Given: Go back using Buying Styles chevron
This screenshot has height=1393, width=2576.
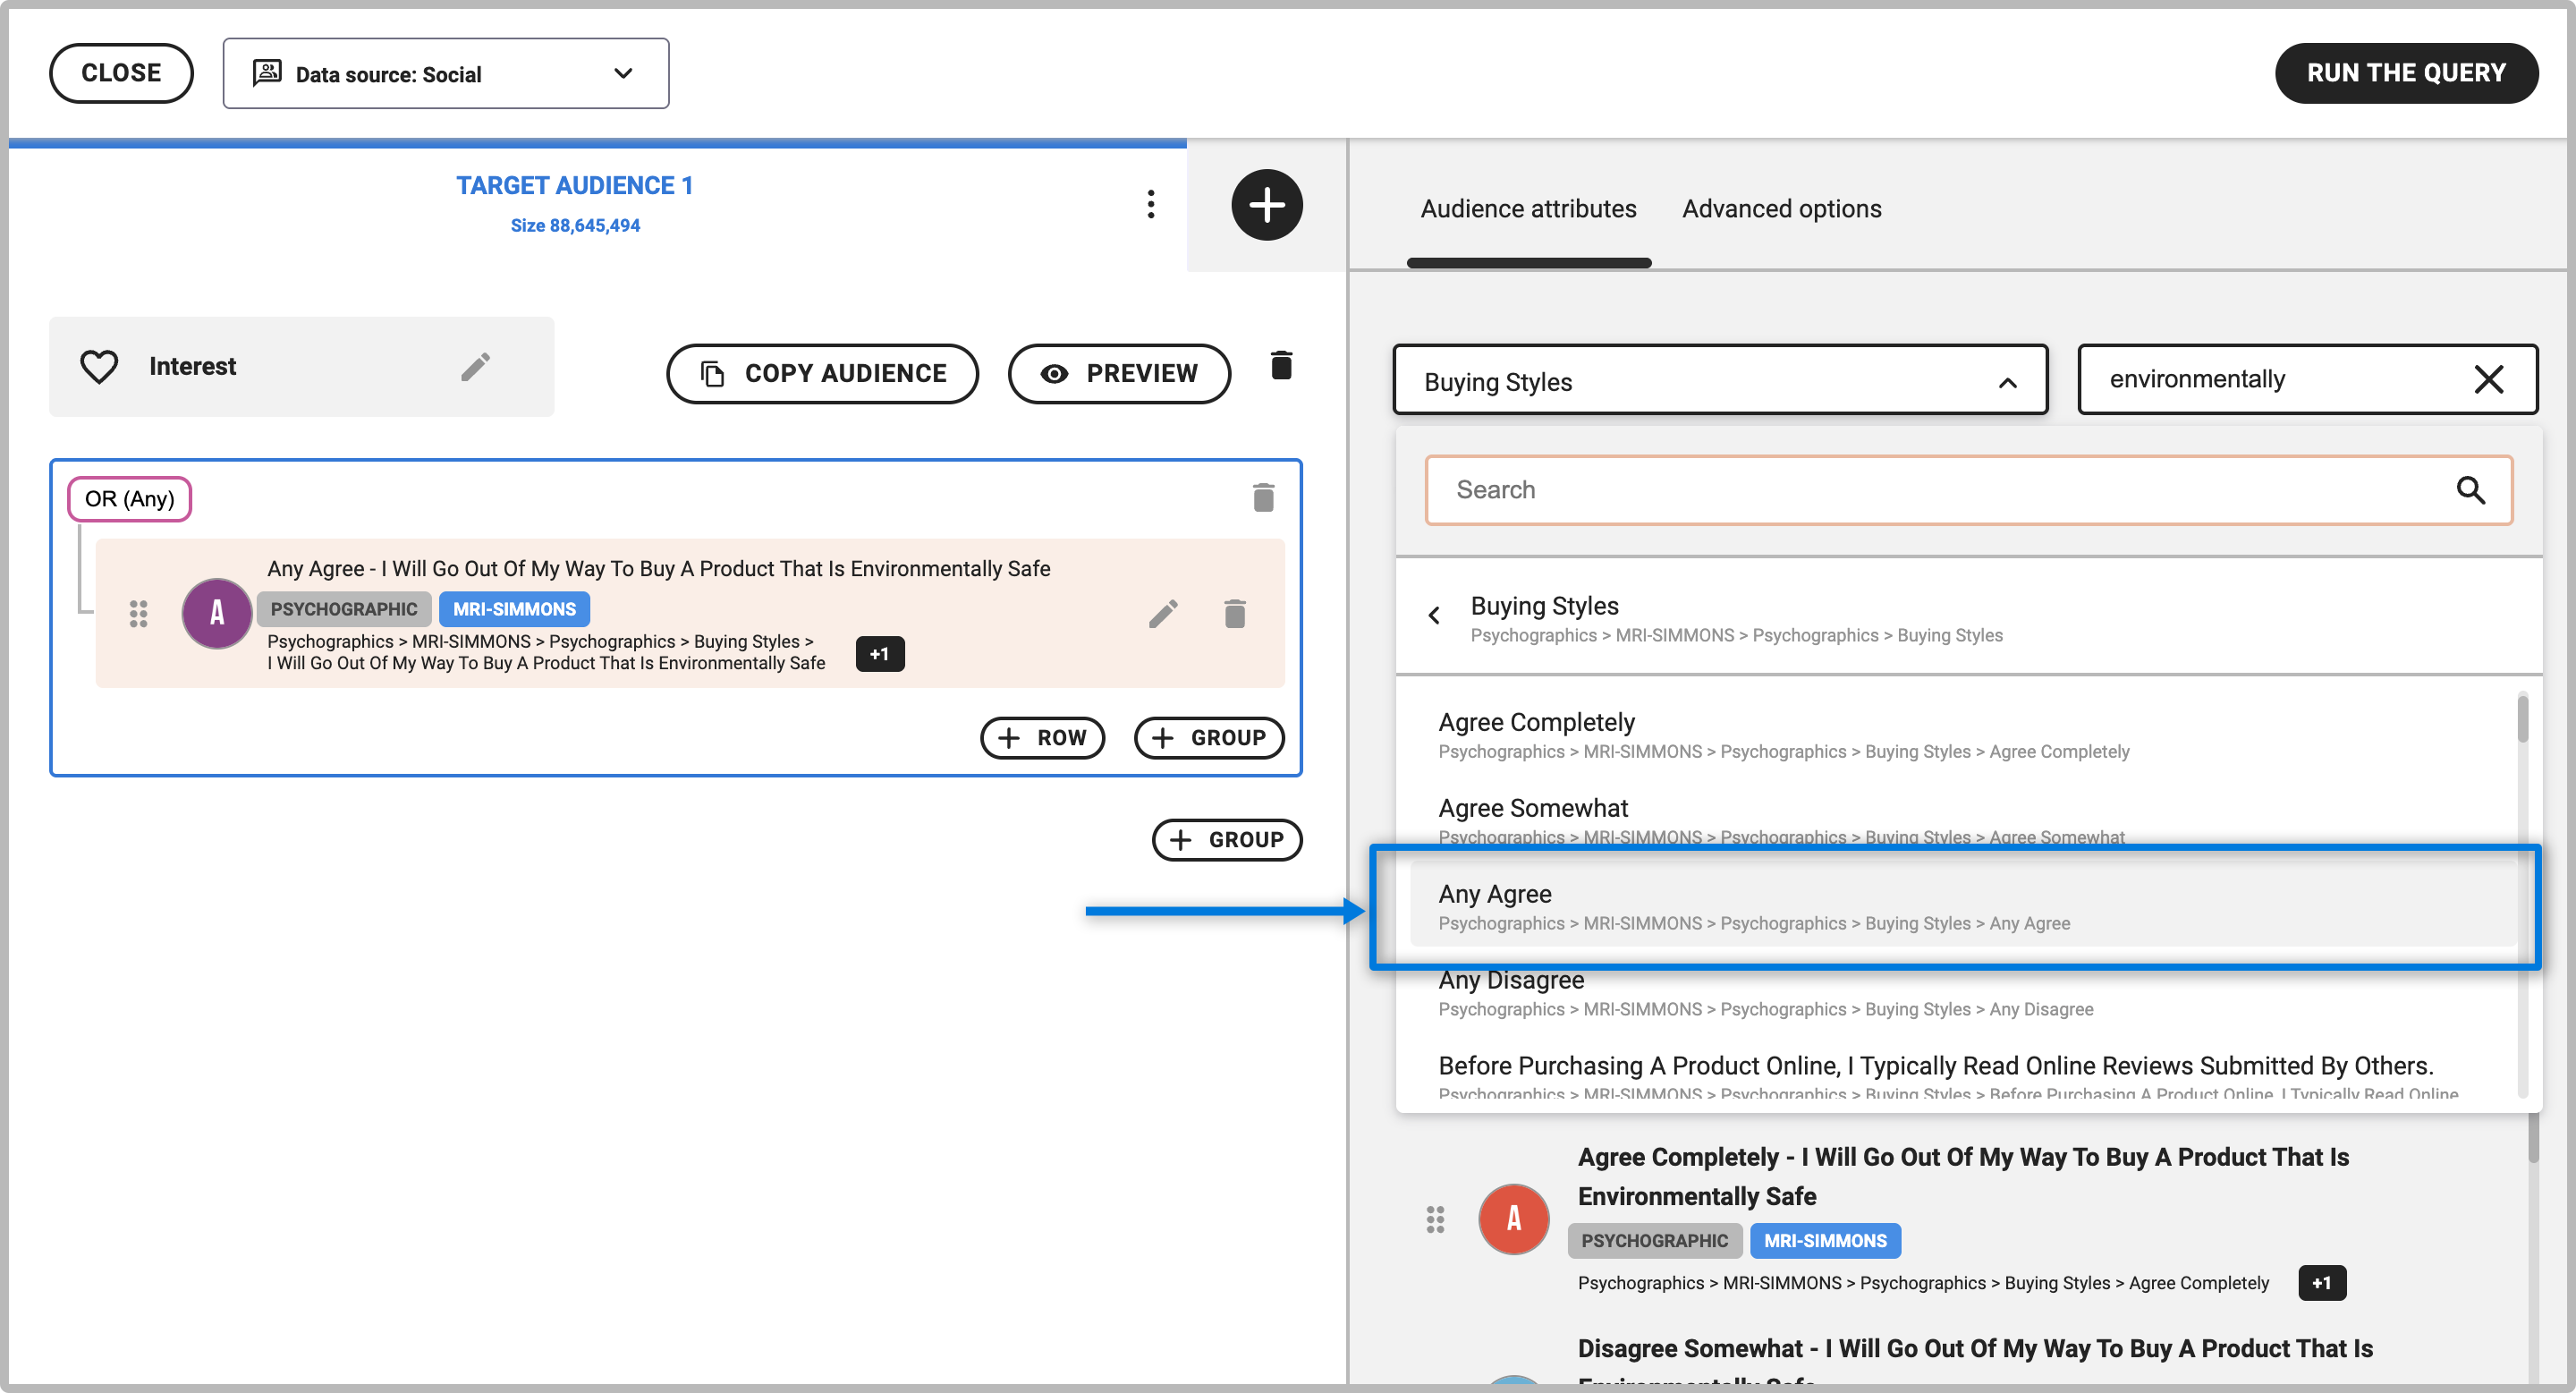Looking at the screenshot, I should 1434,616.
